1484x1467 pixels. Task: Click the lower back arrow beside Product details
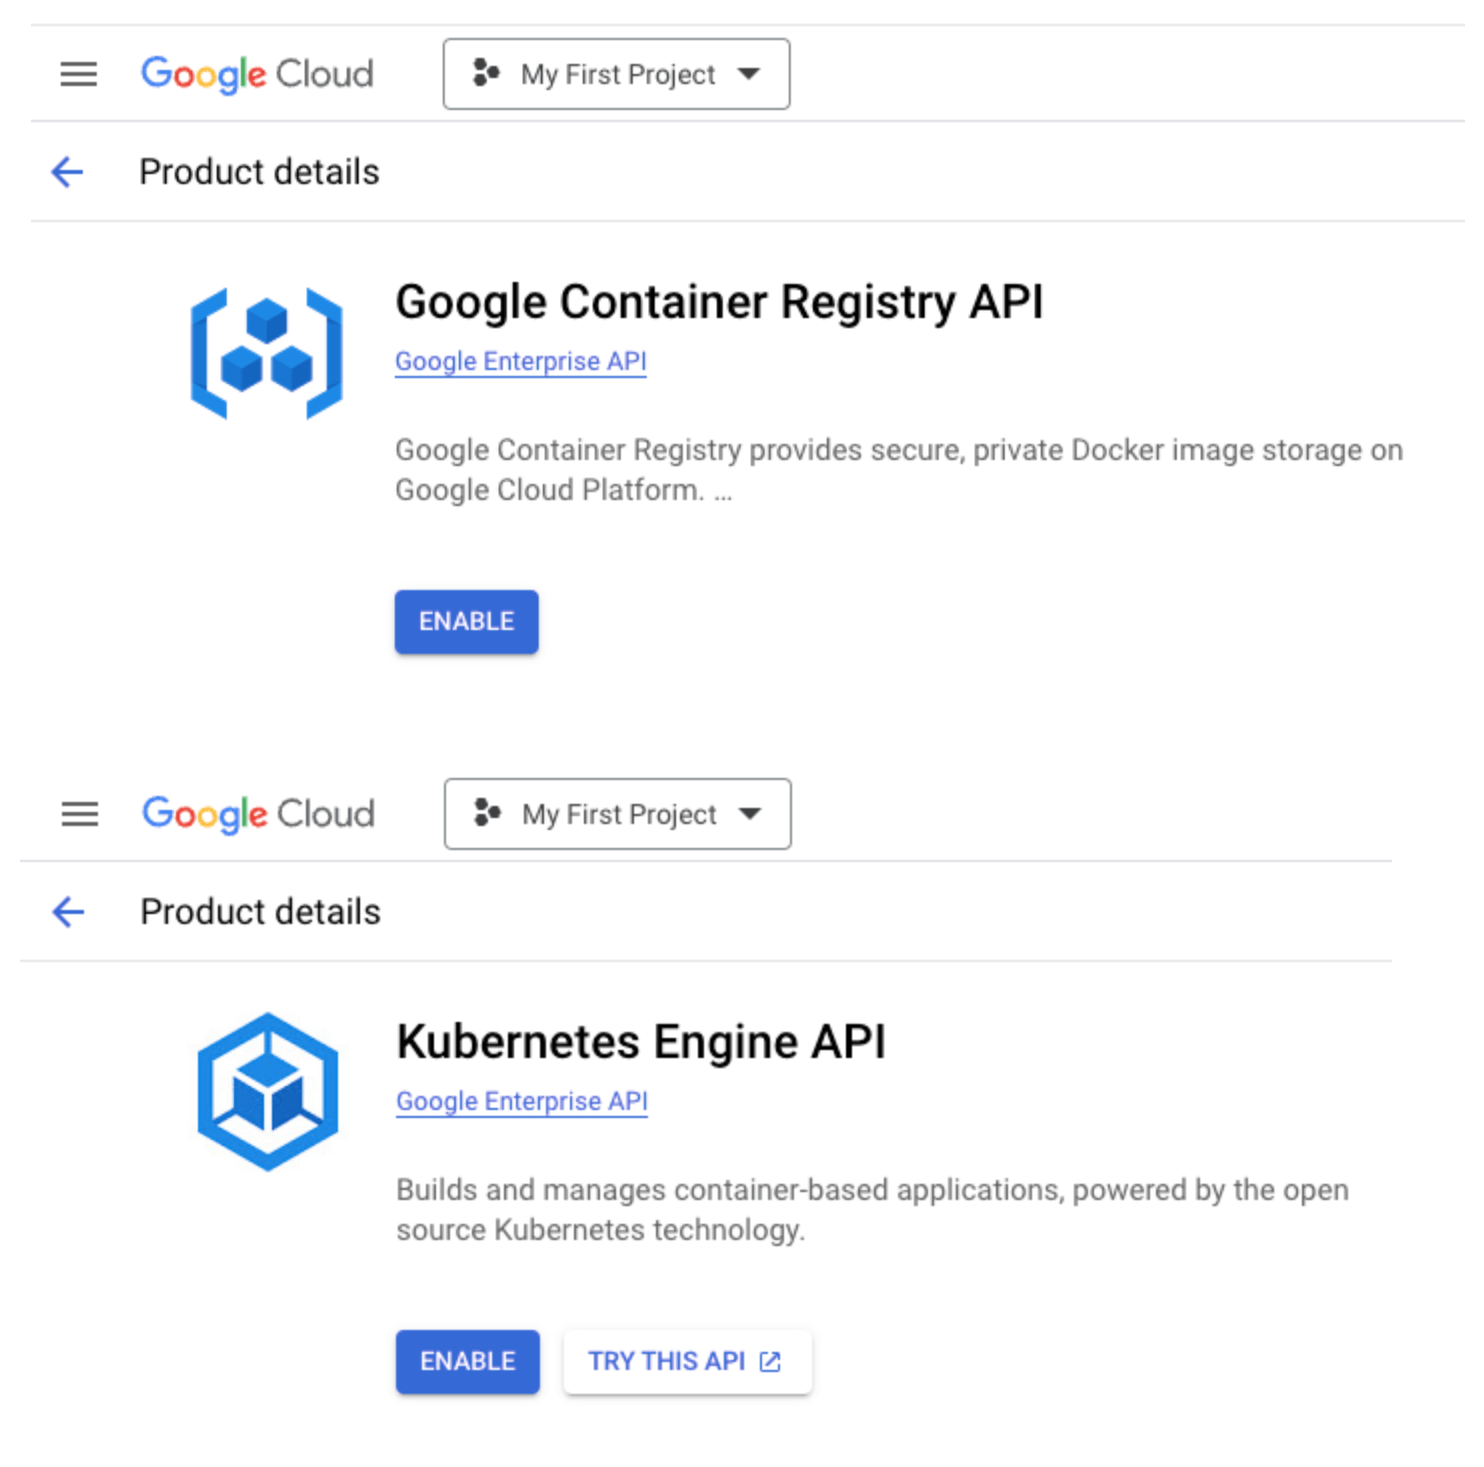(x=68, y=912)
